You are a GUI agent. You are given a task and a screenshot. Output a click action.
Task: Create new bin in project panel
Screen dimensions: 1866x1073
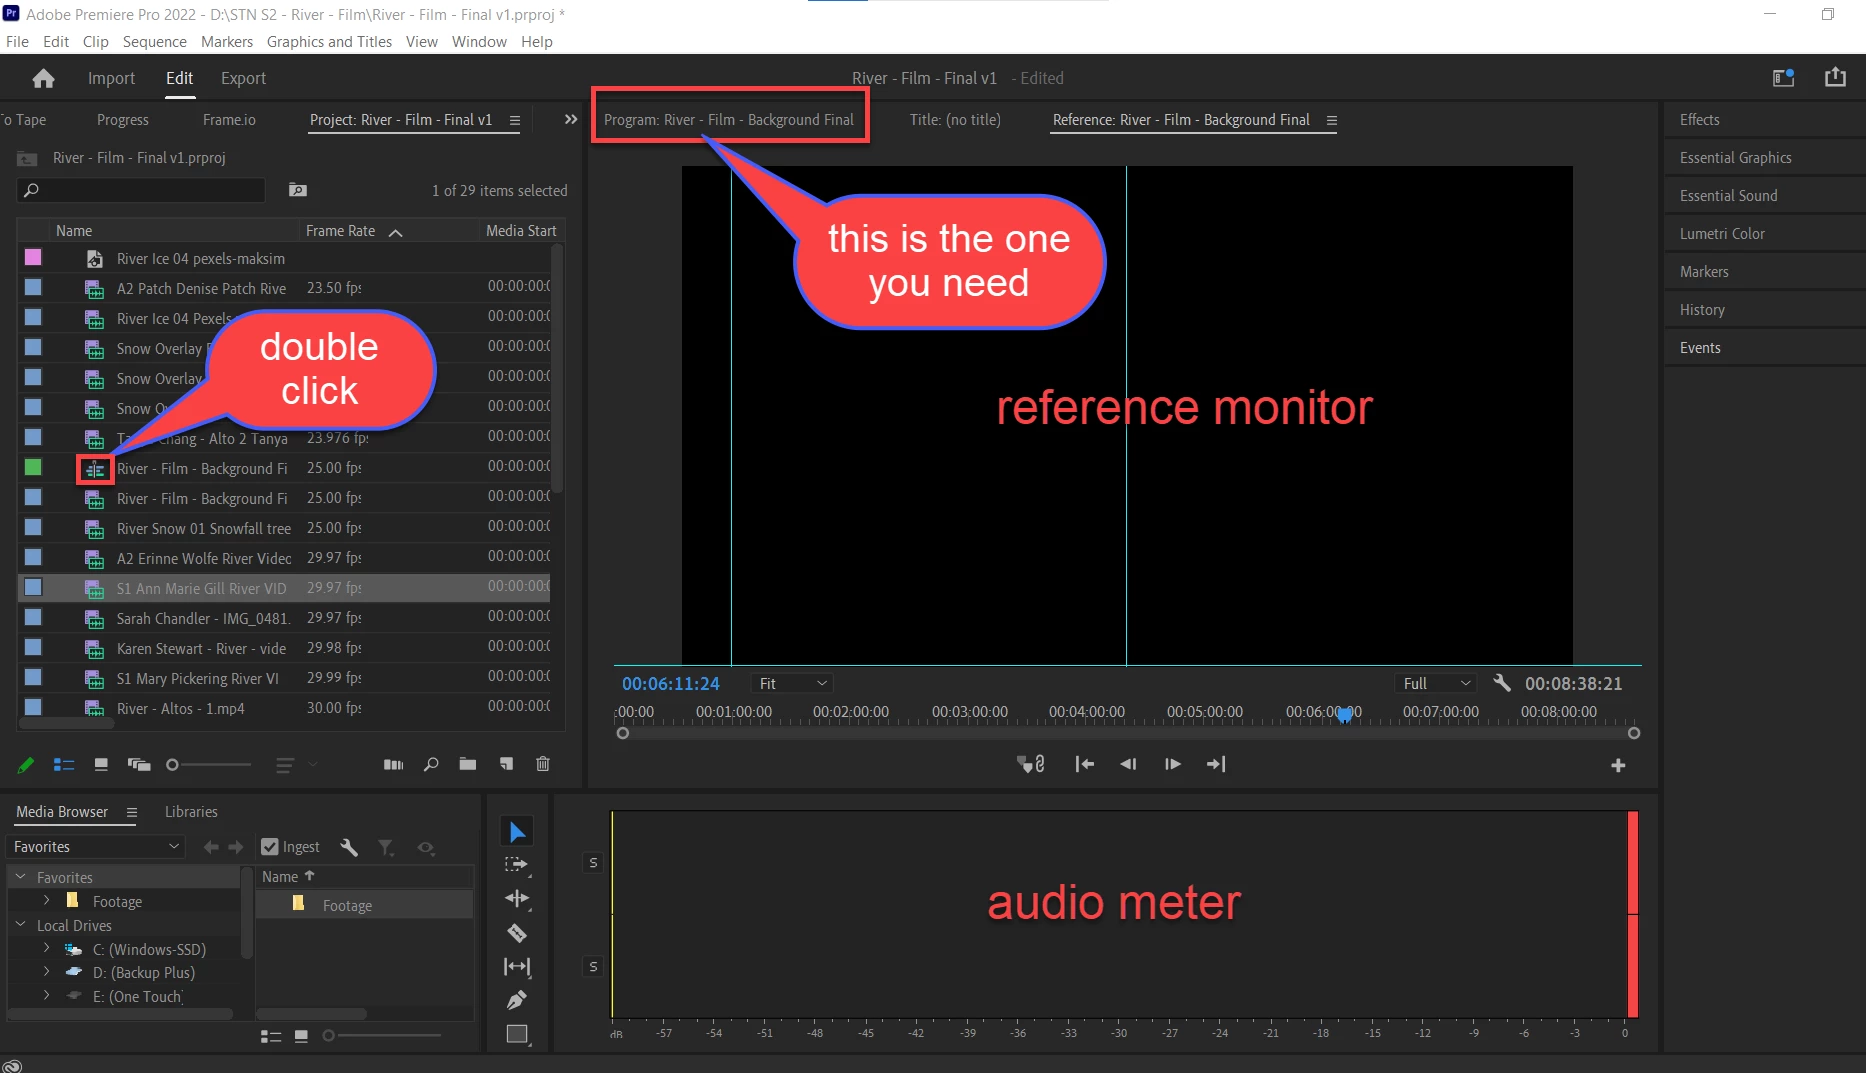point(467,764)
